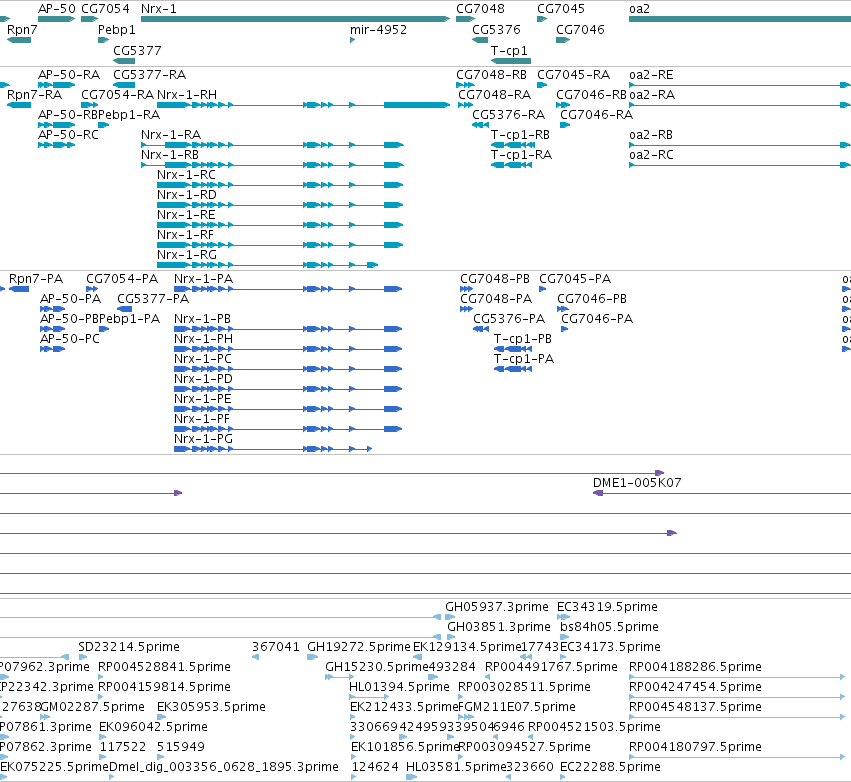Click the Nrx-1-RE transcript label
Screen dimensions: 851x782
point(186,215)
